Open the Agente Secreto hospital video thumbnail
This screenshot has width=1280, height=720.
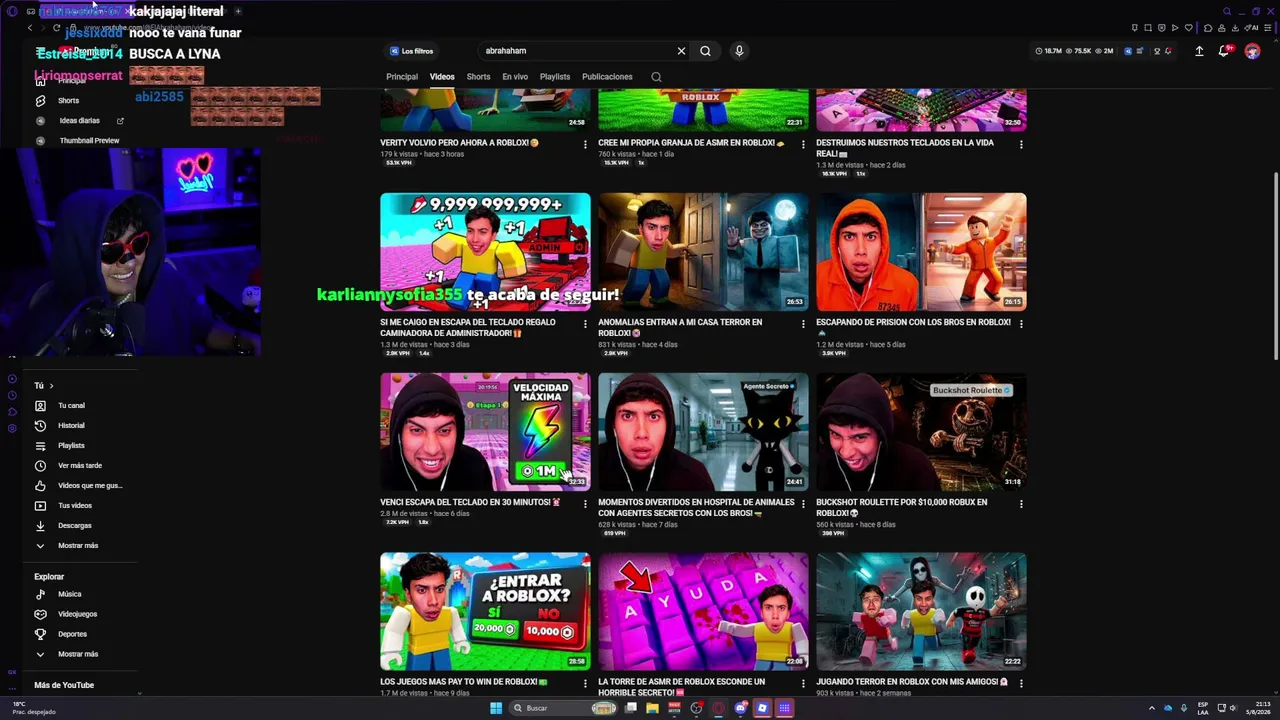point(703,432)
